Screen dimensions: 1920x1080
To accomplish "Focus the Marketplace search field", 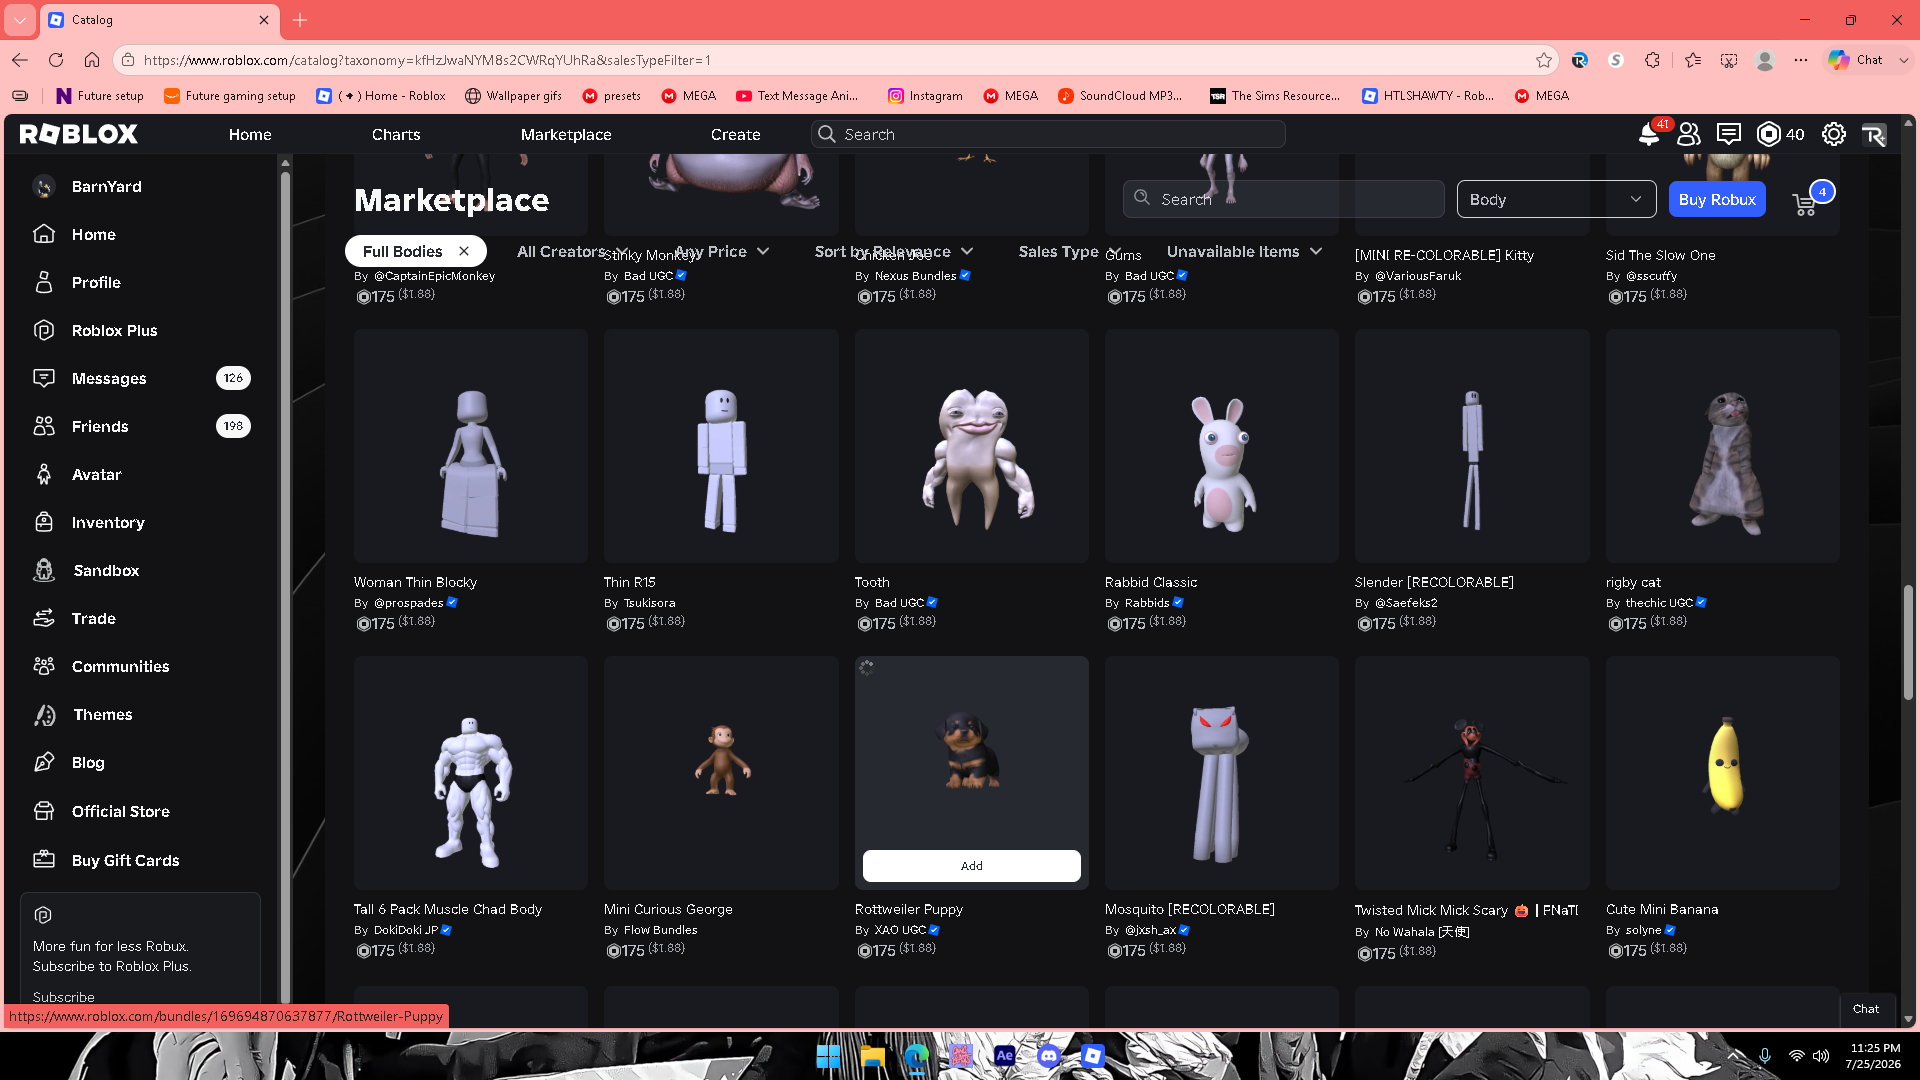I will coord(1283,199).
